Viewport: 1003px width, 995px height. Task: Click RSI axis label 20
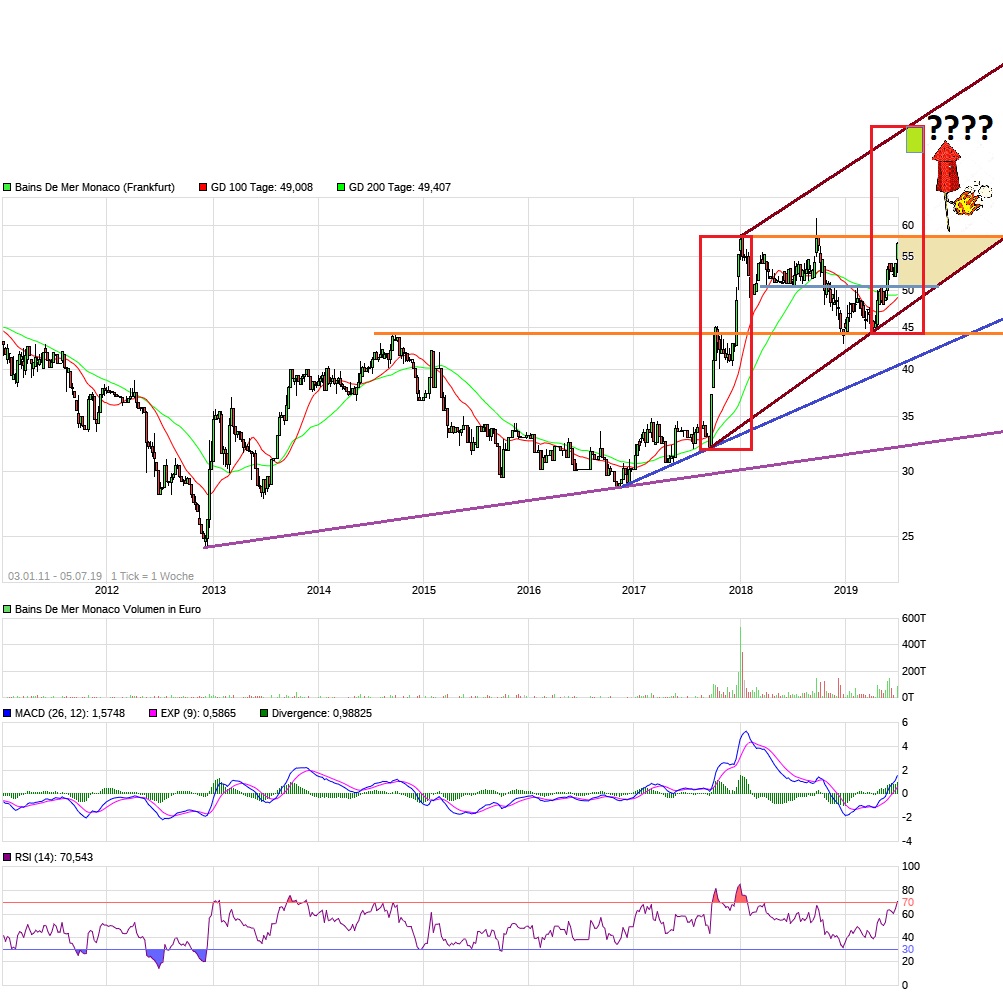[908, 962]
